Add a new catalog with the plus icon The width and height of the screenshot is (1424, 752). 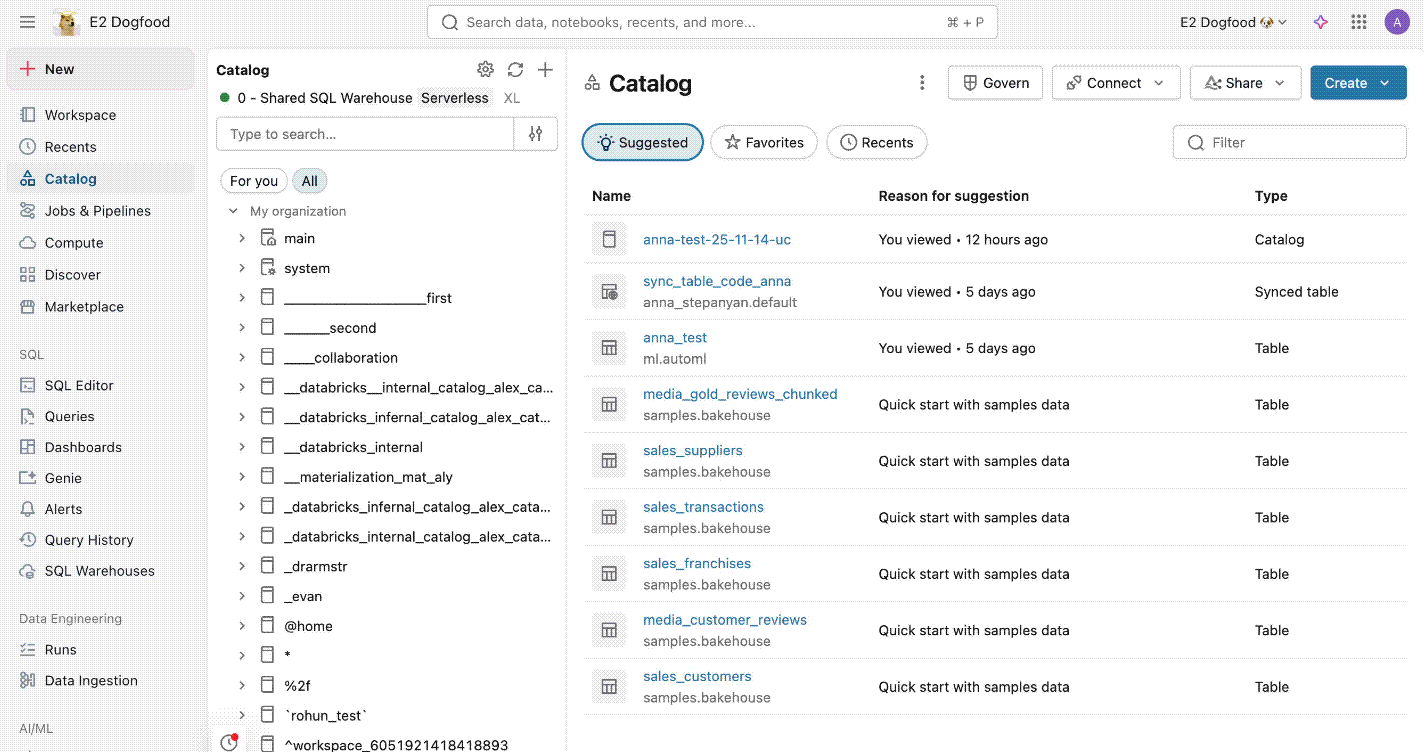coord(545,69)
